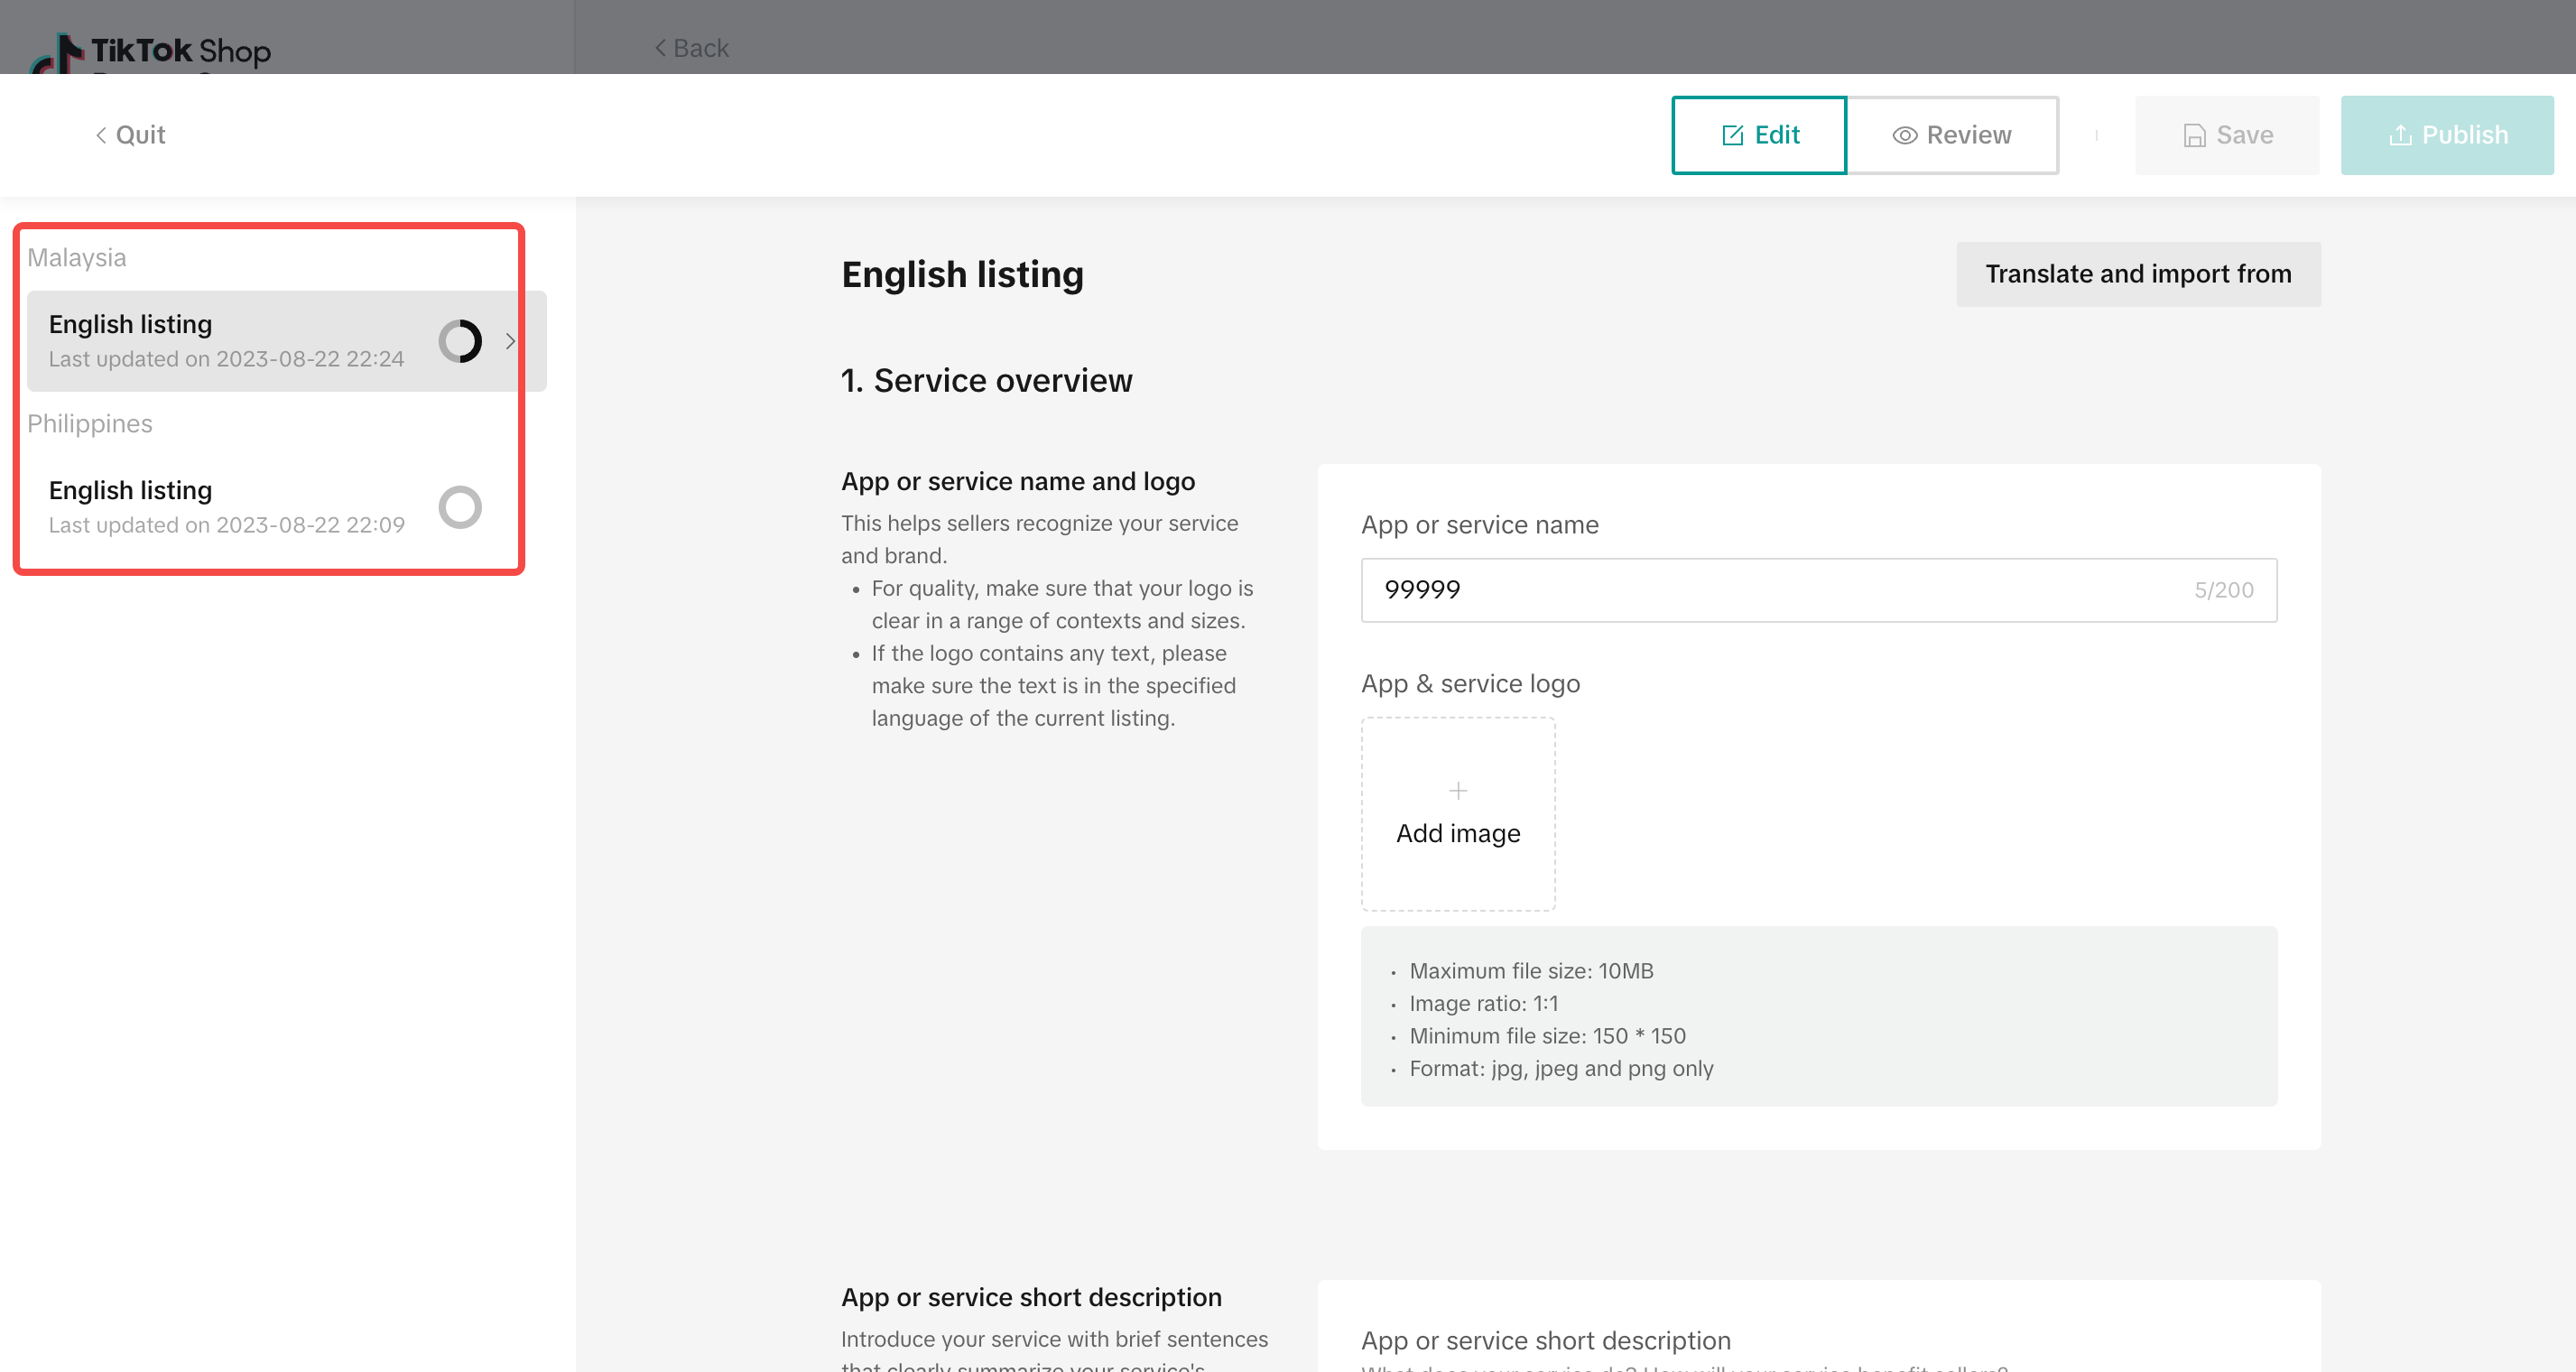
Task: Go back using the Back chevron
Action: click(x=661, y=48)
